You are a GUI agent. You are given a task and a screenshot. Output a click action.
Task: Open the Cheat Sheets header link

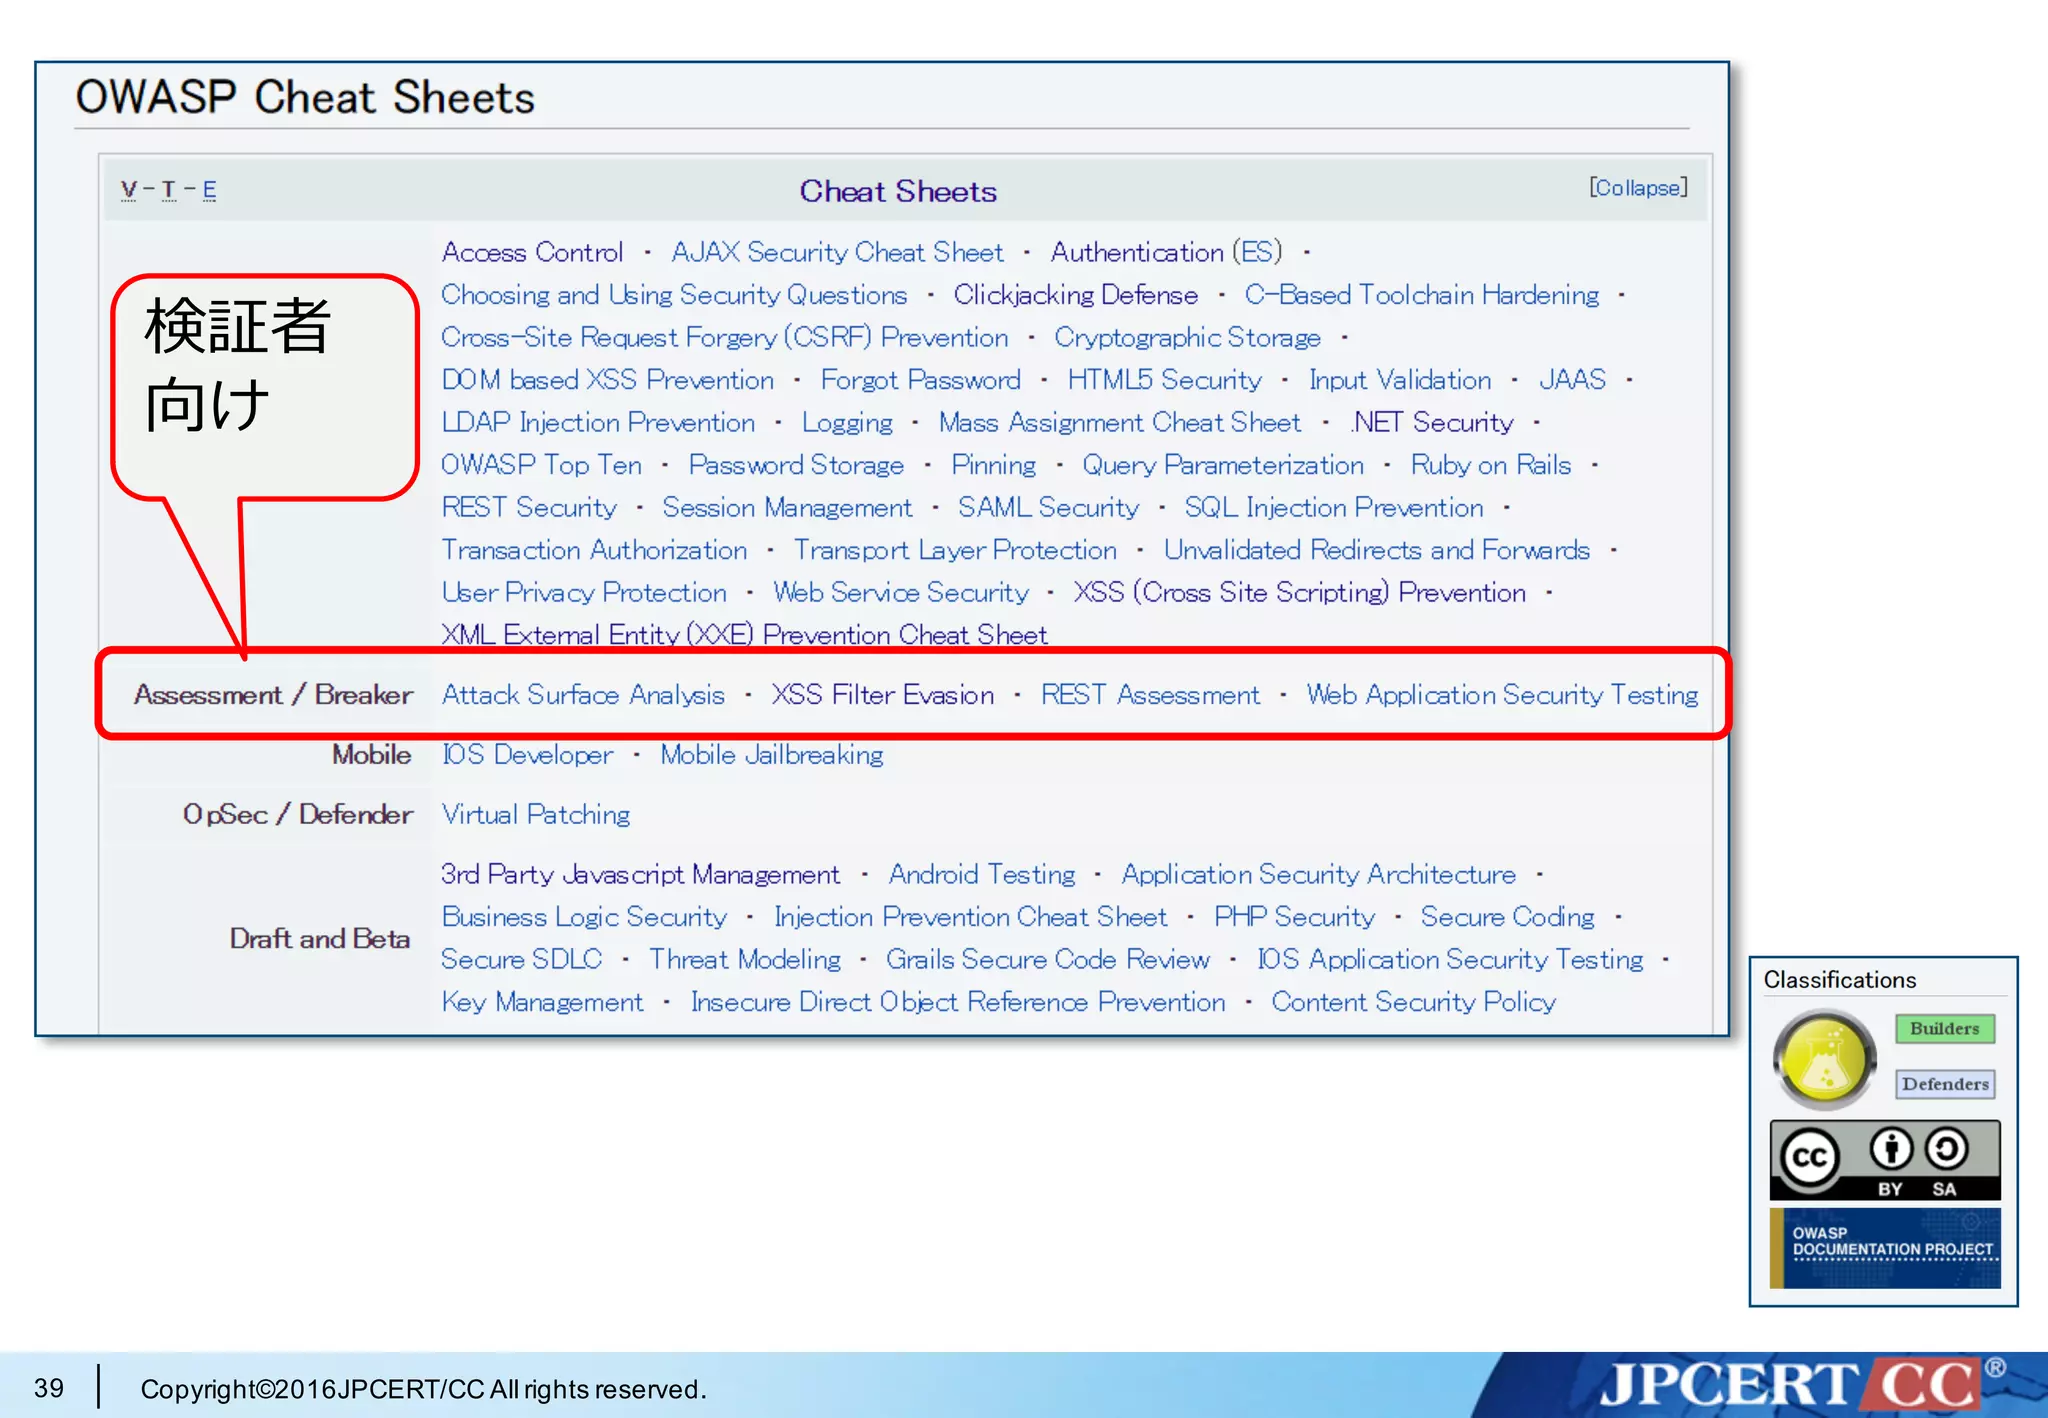pyautogui.click(x=897, y=191)
